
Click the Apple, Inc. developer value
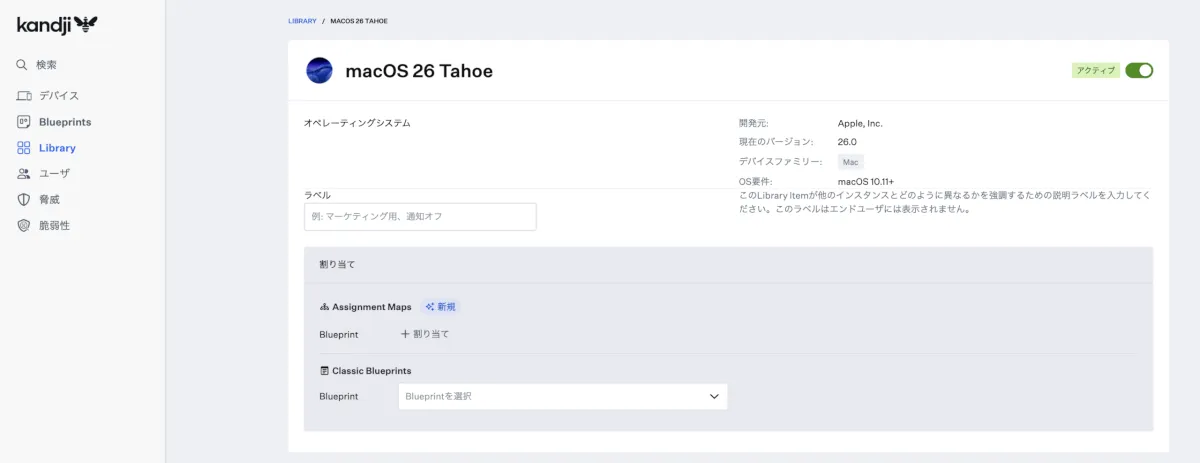click(860, 123)
